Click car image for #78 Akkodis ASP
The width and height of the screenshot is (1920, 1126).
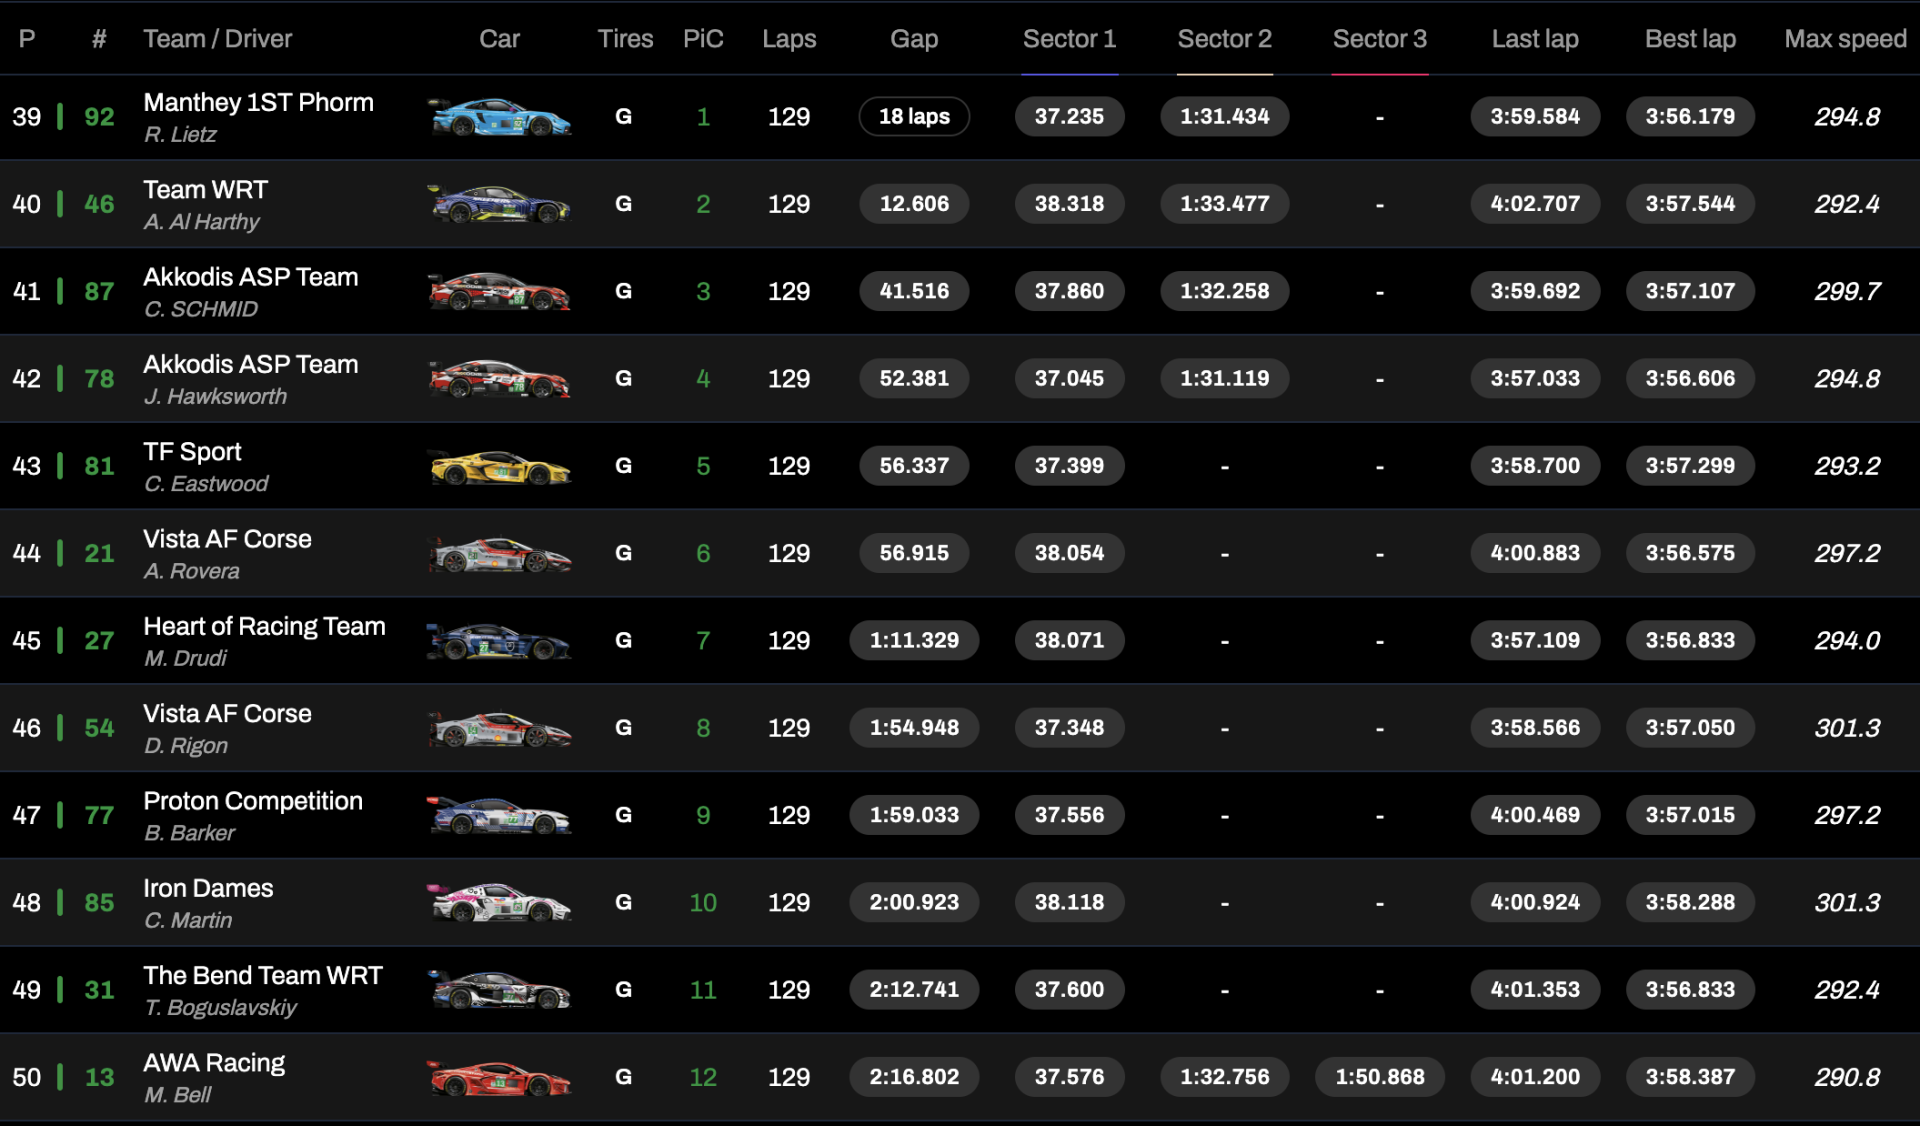499,379
